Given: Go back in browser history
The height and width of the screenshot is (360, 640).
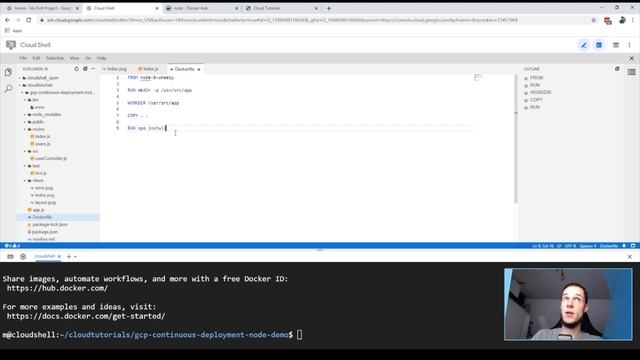Looking at the screenshot, I should pyautogui.click(x=7, y=20).
